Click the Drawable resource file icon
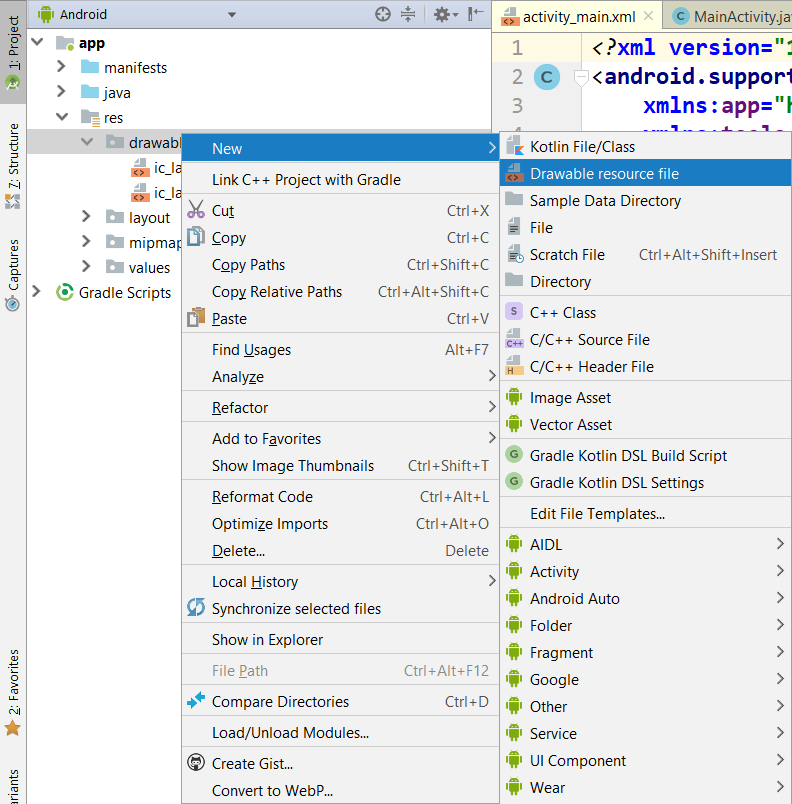The height and width of the screenshot is (804, 792). [514, 173]
